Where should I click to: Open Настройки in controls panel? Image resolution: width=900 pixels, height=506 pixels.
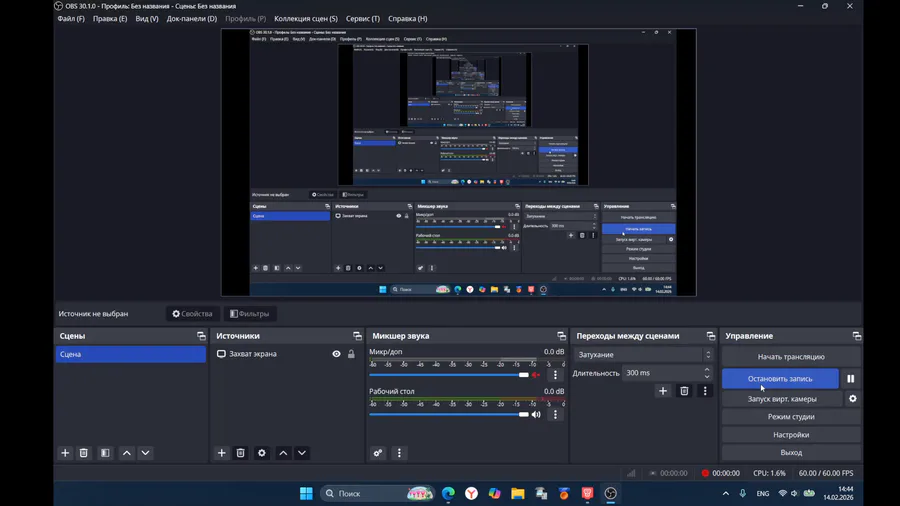pos(791,435)
